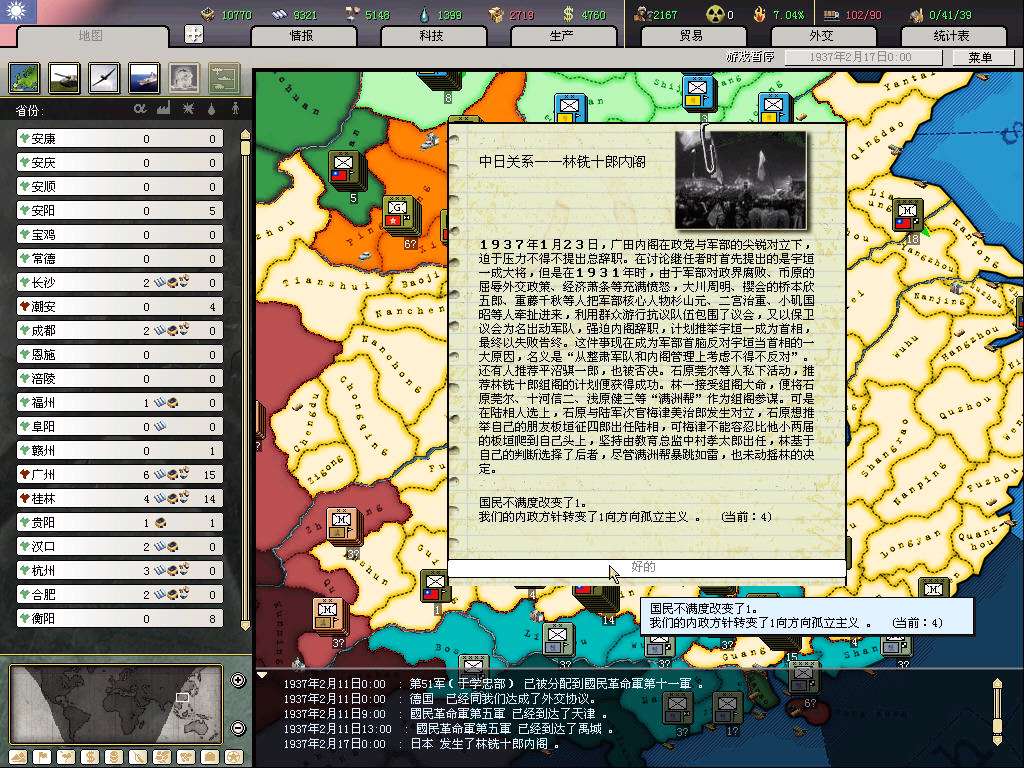The width and height of the screenshot is (1024, 768).
Task: Select province 安康 in list
Action: click(120, 138)
